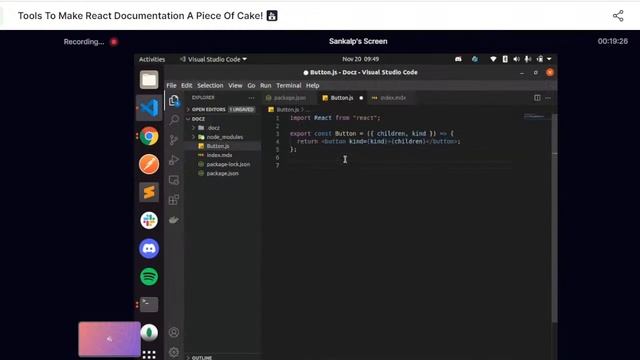This screenshot has height=360, width=640.
Task: Open Spotify from the dock
Action: (149, 277)
